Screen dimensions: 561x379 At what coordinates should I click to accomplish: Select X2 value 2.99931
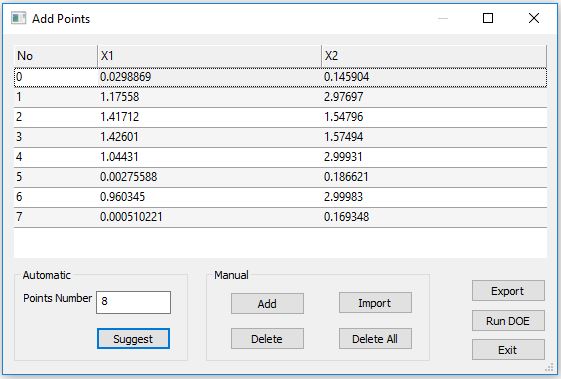point(343,157)
